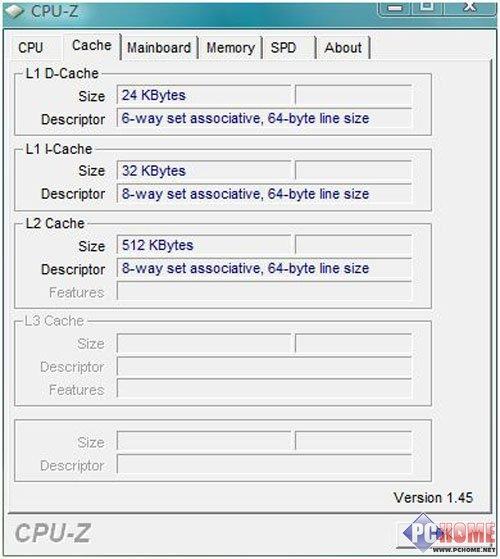Click the 'L2 Cache' group label
This screenshot has height=559, width=500.
coord(55,224)
